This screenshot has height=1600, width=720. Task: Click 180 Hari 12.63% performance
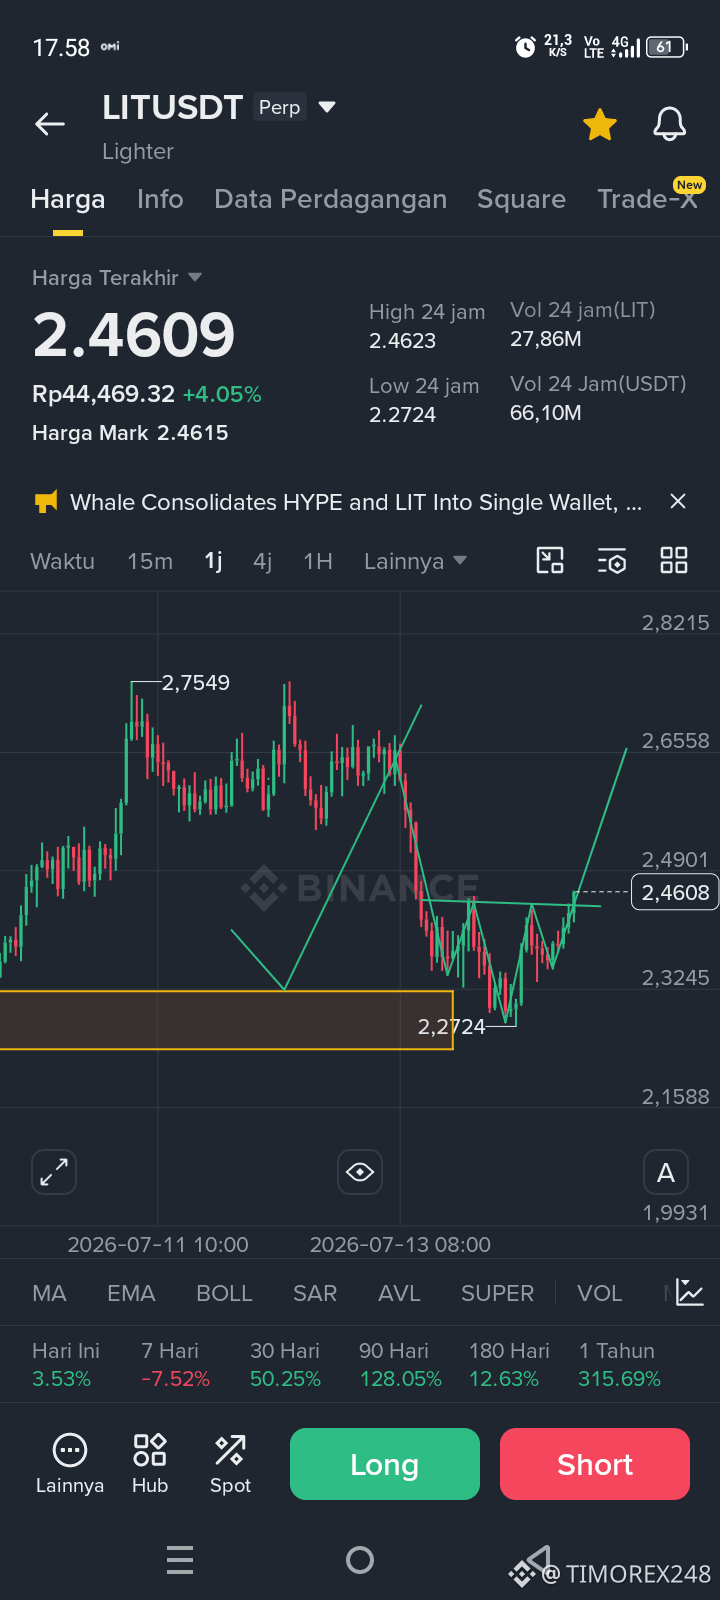pos(509,1365)
